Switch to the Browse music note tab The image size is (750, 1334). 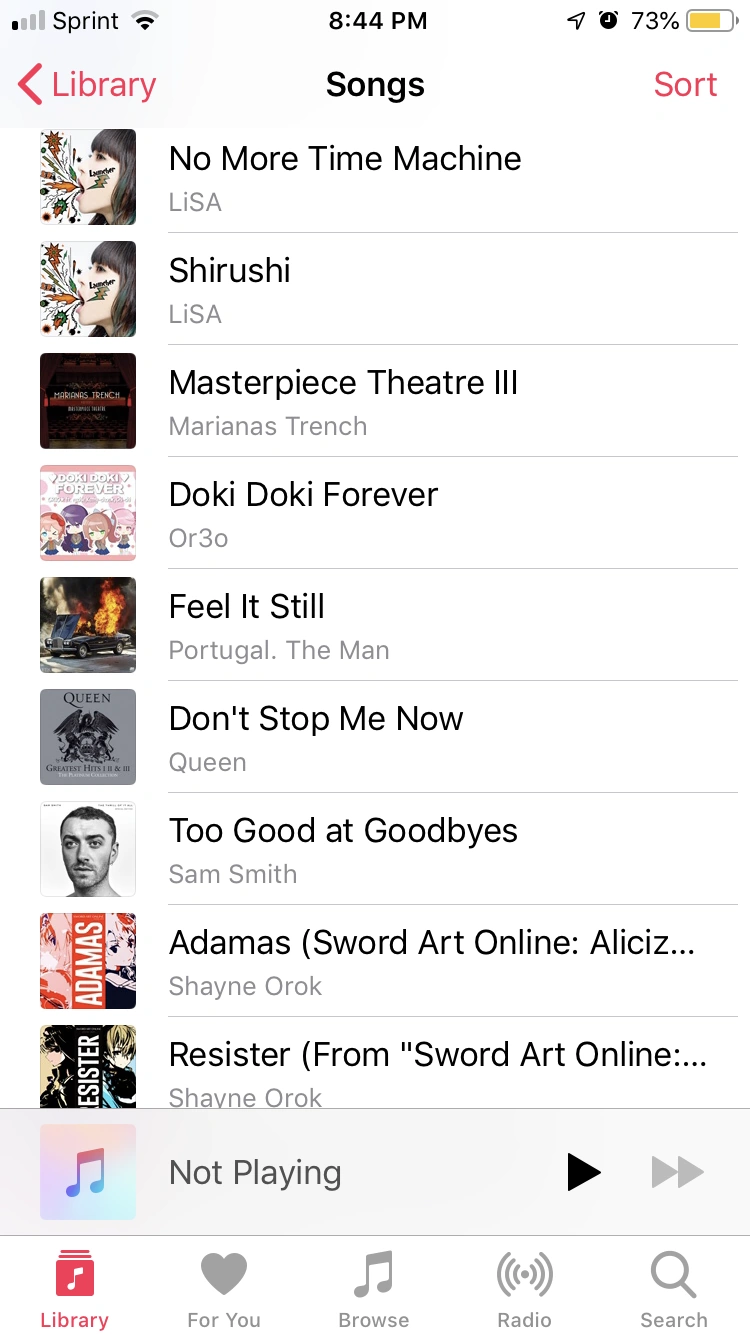(374, 1288)
